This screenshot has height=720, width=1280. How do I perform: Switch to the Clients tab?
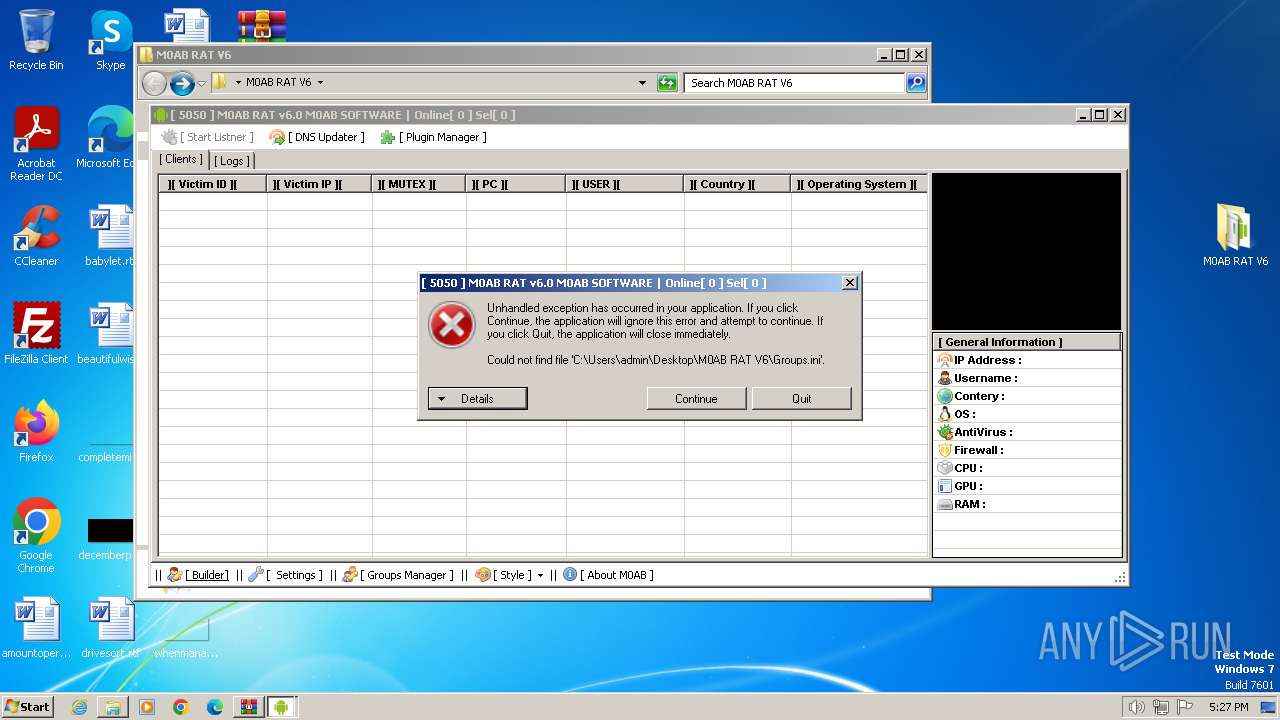(181, 159)
